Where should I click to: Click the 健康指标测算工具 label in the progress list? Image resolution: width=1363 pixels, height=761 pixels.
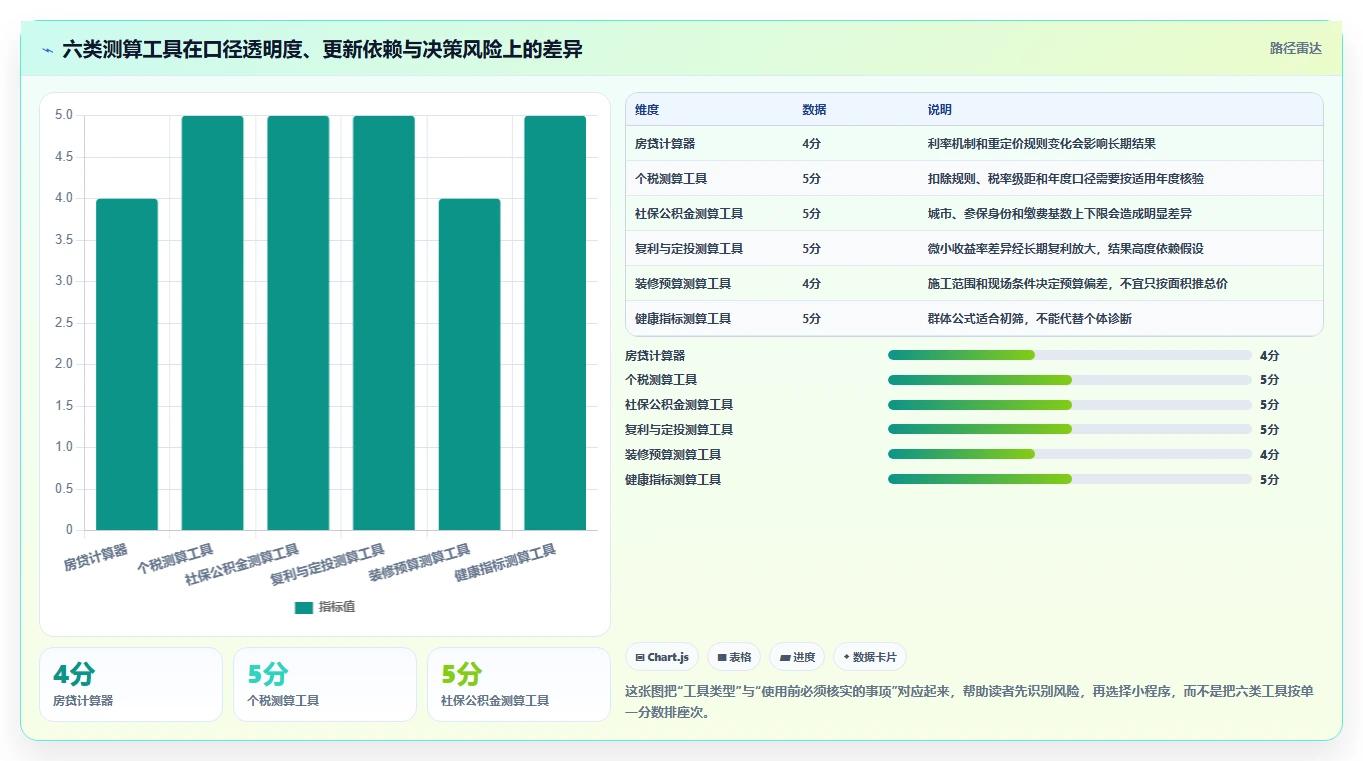click(x=673, y=479)
